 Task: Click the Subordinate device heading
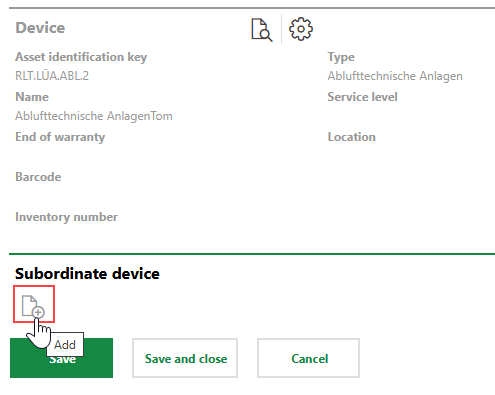[87, 274]
